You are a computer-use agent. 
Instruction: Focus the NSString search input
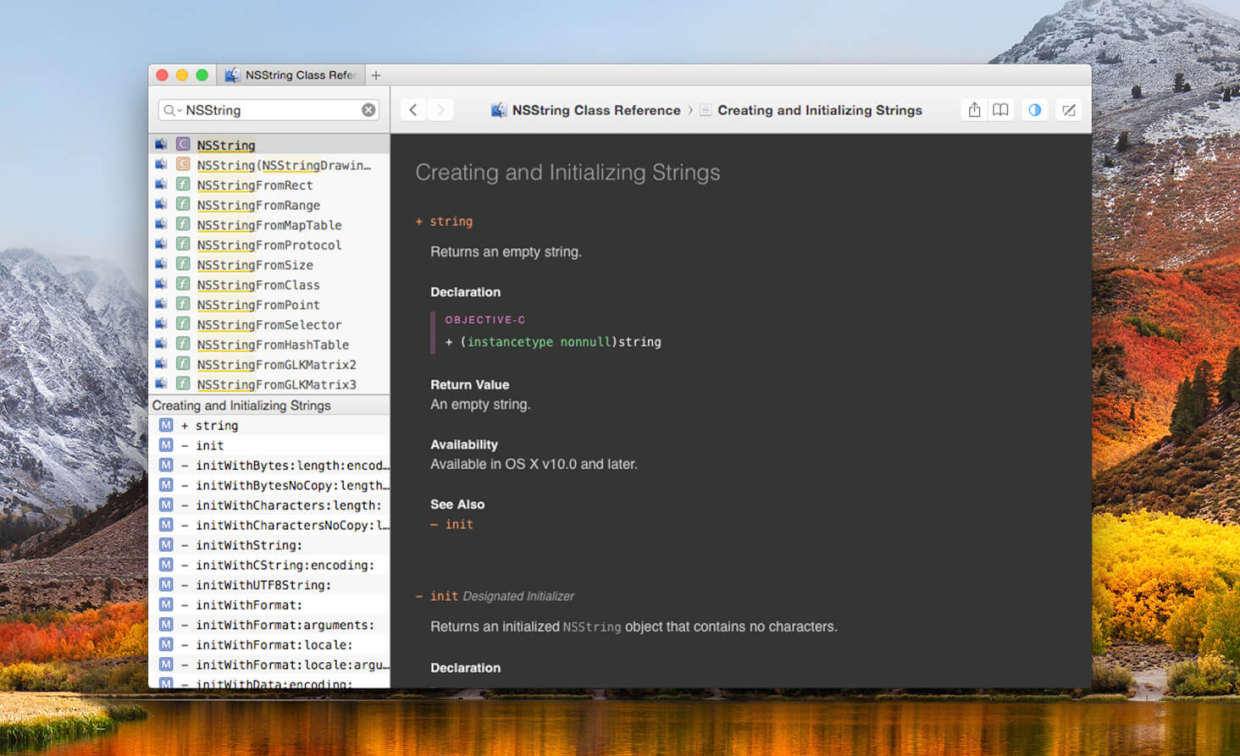pyautogui.click(x=270, y=110)
